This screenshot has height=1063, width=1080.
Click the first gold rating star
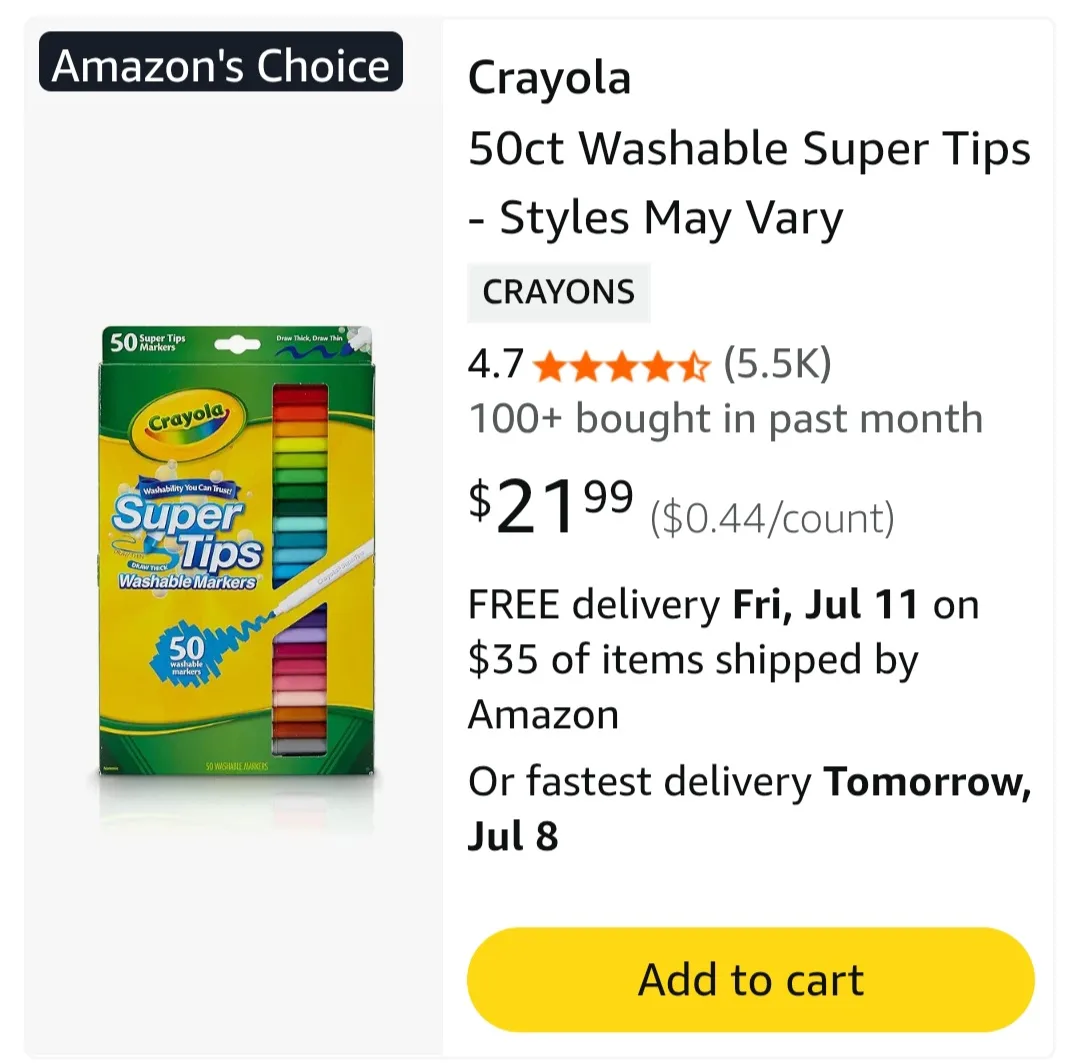(x=551, y=368)
